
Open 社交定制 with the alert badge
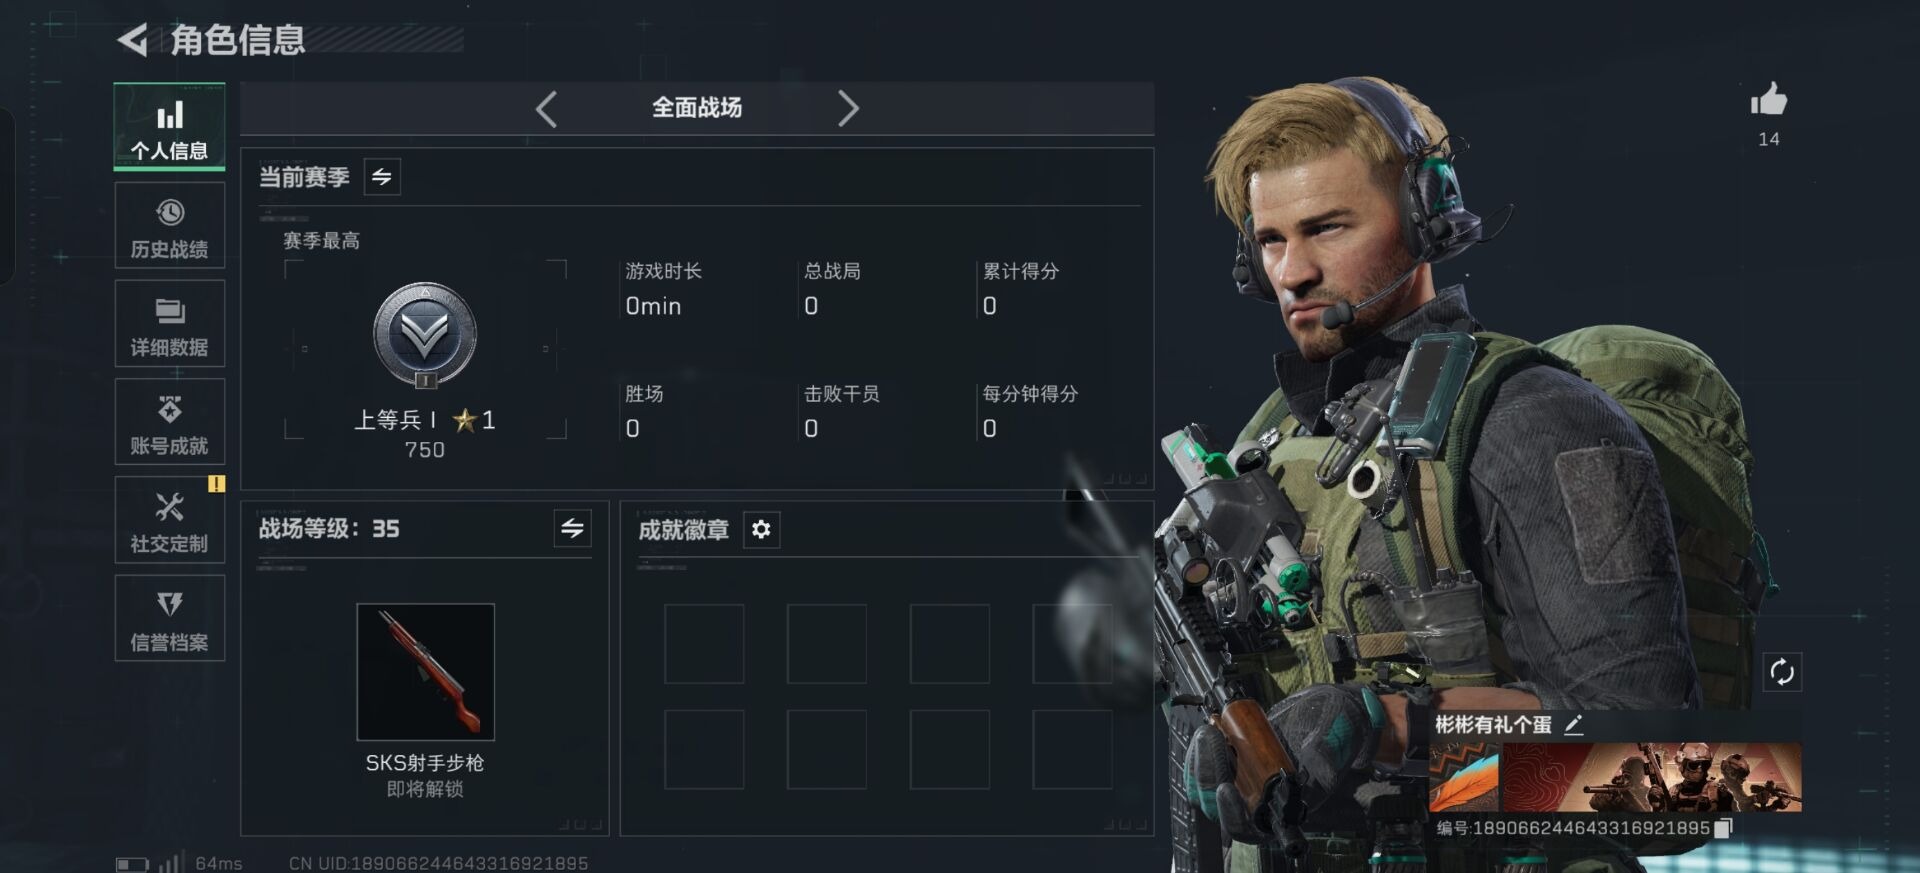tap(169, 520)
